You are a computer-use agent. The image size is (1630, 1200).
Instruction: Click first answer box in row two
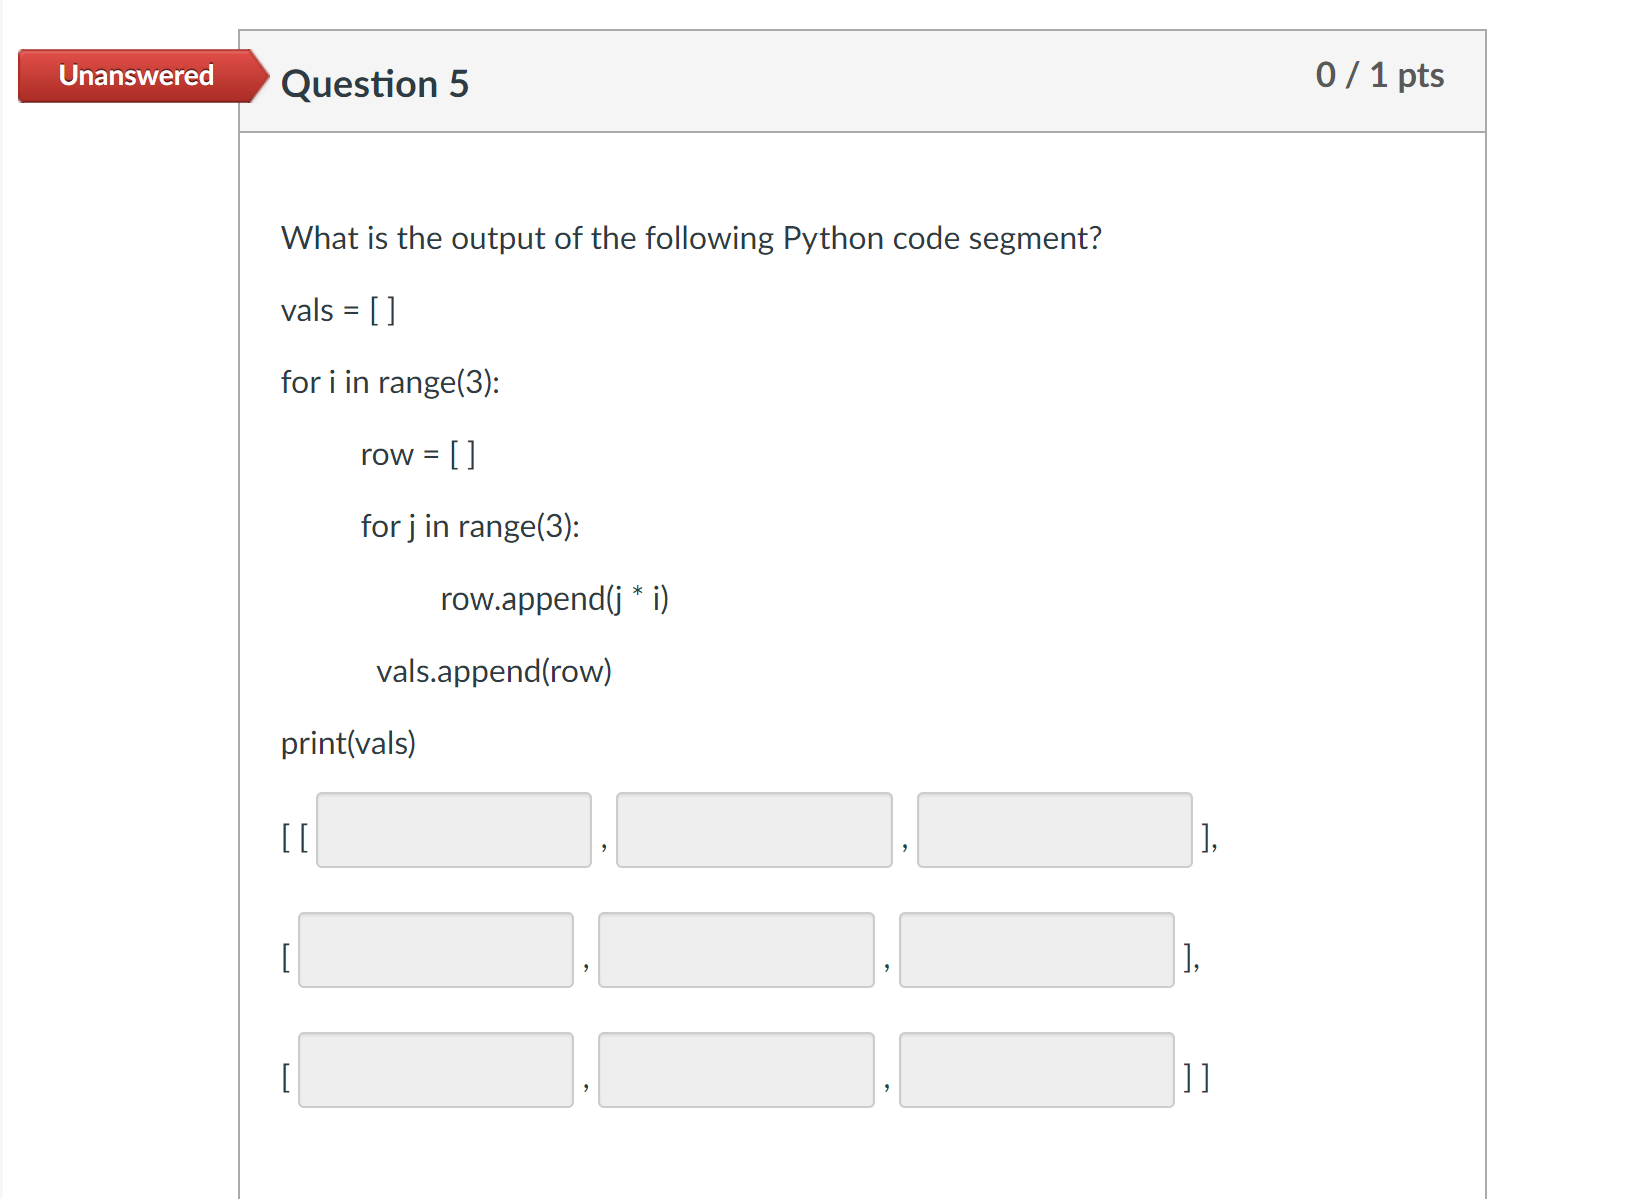tap(436, 950)
